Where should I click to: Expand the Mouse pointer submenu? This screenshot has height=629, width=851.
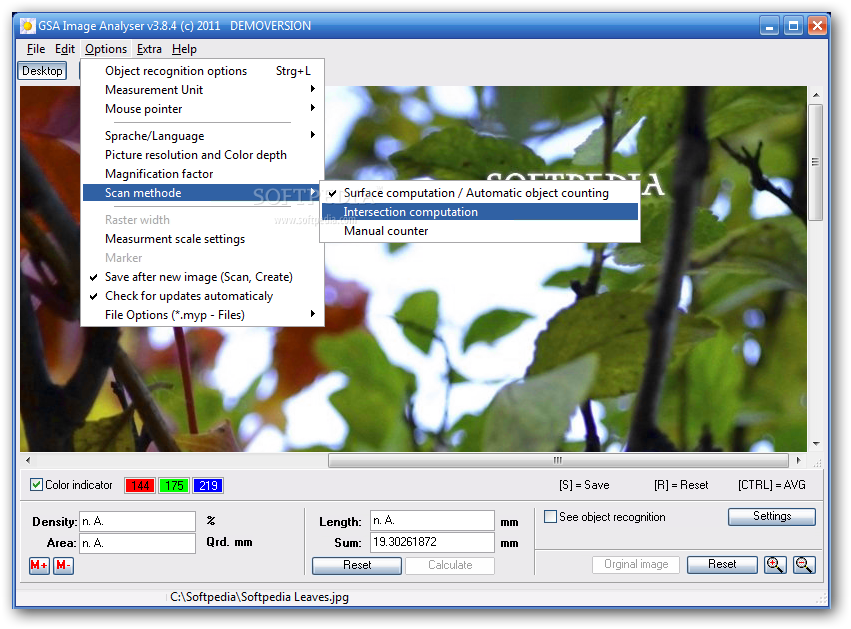pos(203,109)
